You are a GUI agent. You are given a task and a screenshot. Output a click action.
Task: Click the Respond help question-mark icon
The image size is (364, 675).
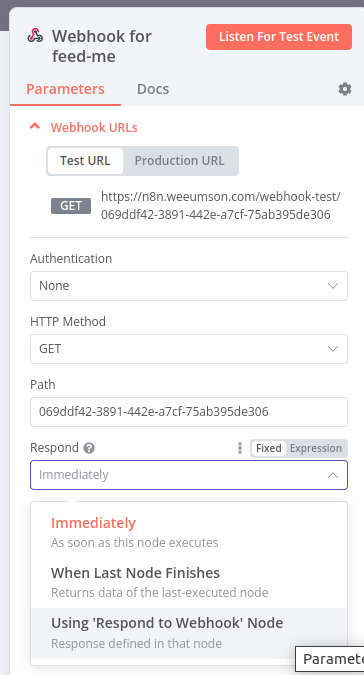(89, 448)
